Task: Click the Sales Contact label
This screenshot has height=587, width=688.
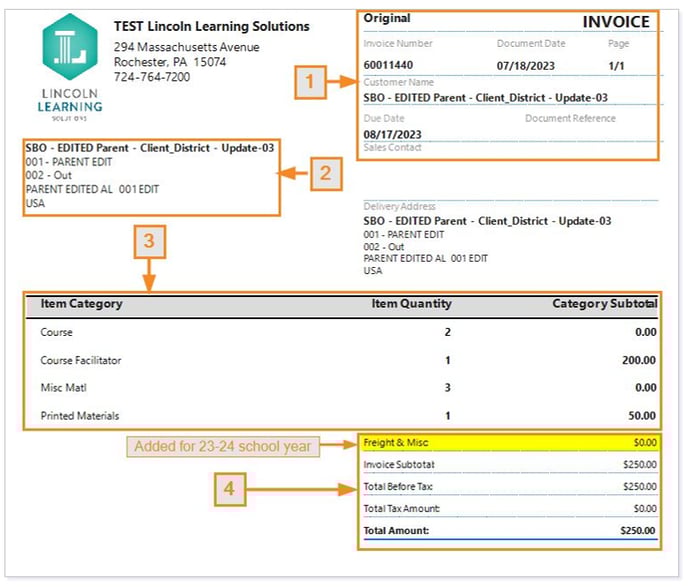Action: pyautogui.click(x=392, y=147)
